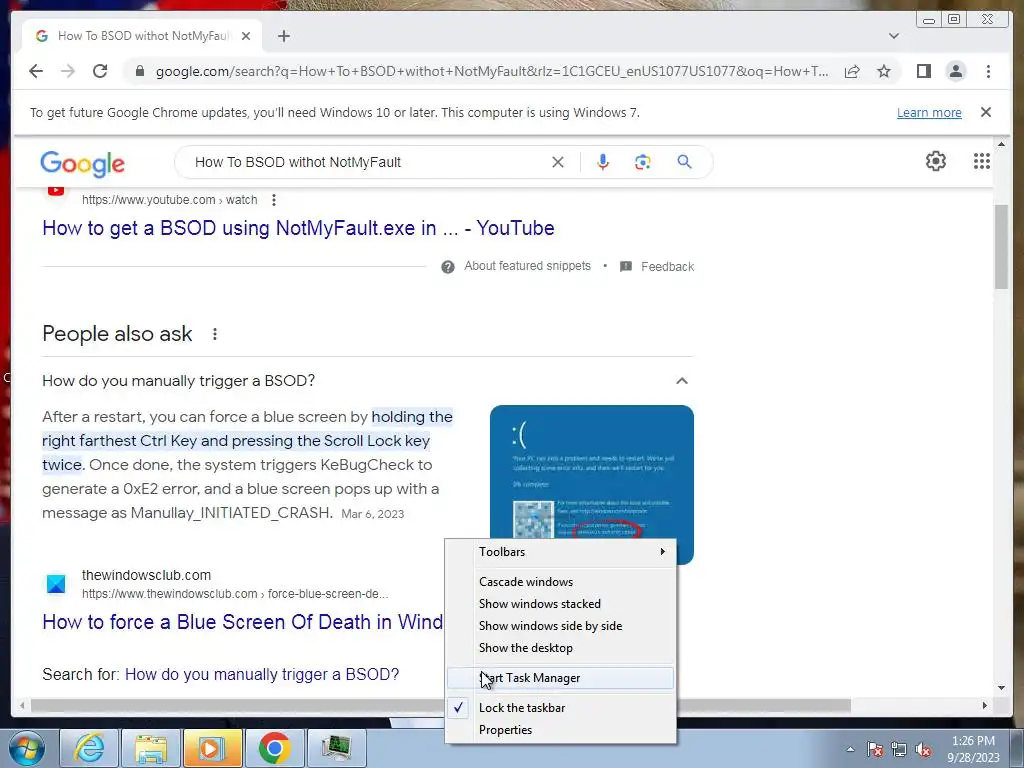Open options dots beside People also ask
Image resolution: width=1024 pixels, height=768 pixels.
pos(214,334)
